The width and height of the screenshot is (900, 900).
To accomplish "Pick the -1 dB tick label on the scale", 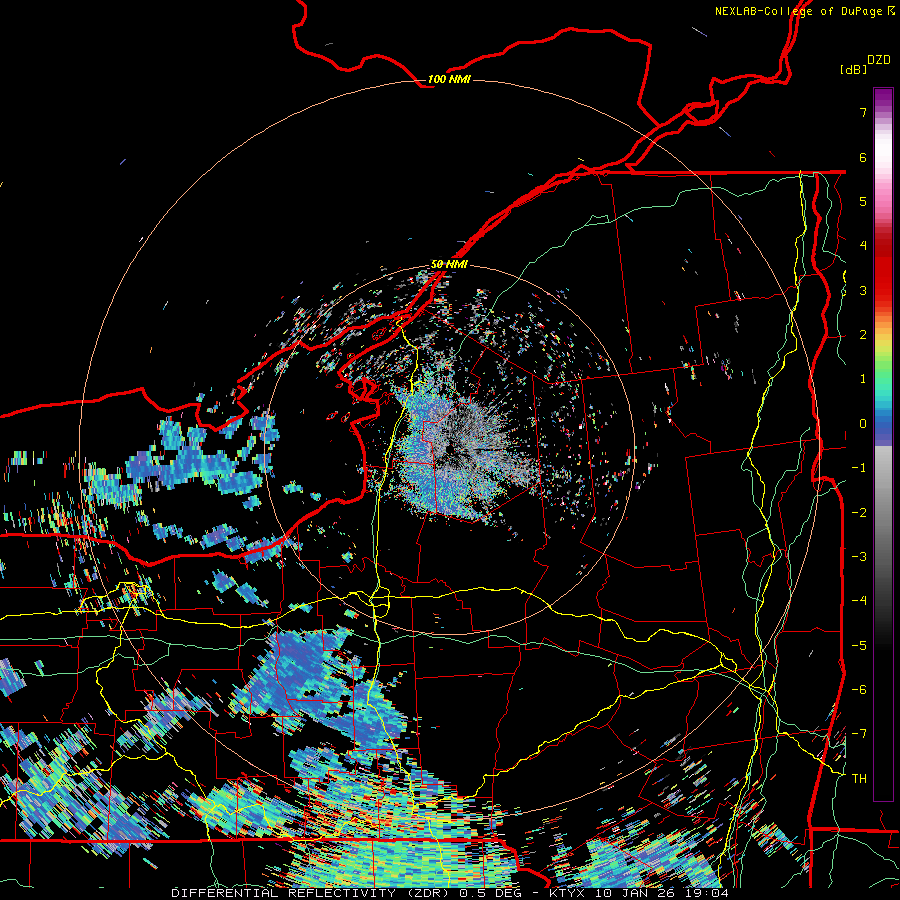I will pos(859,468).
